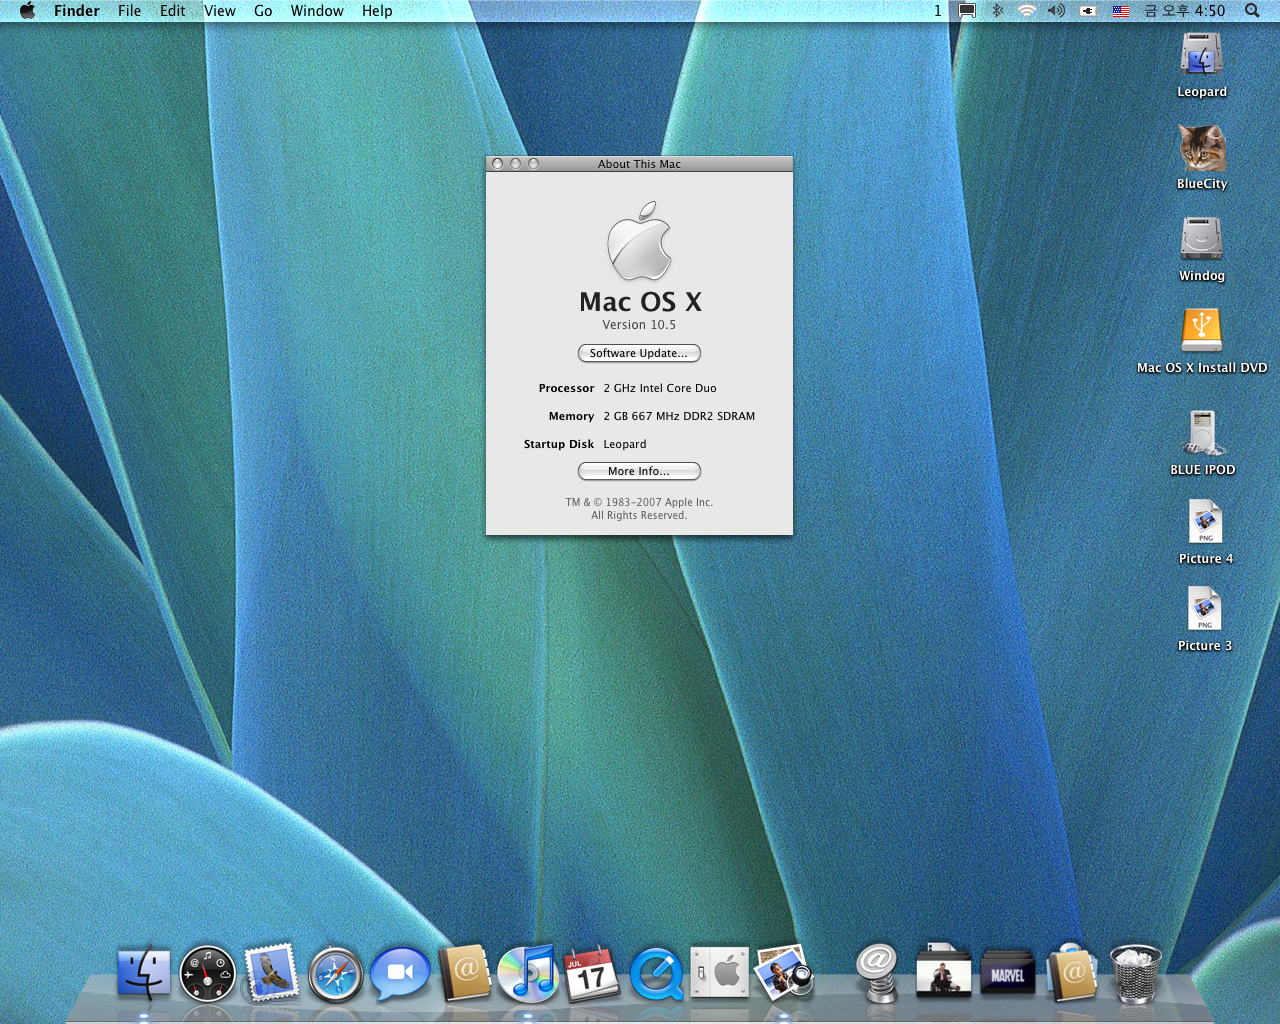This screenshot has width=1280, height=1024.
Task: Open Finder from the Dock
Action: coord(144,973)
